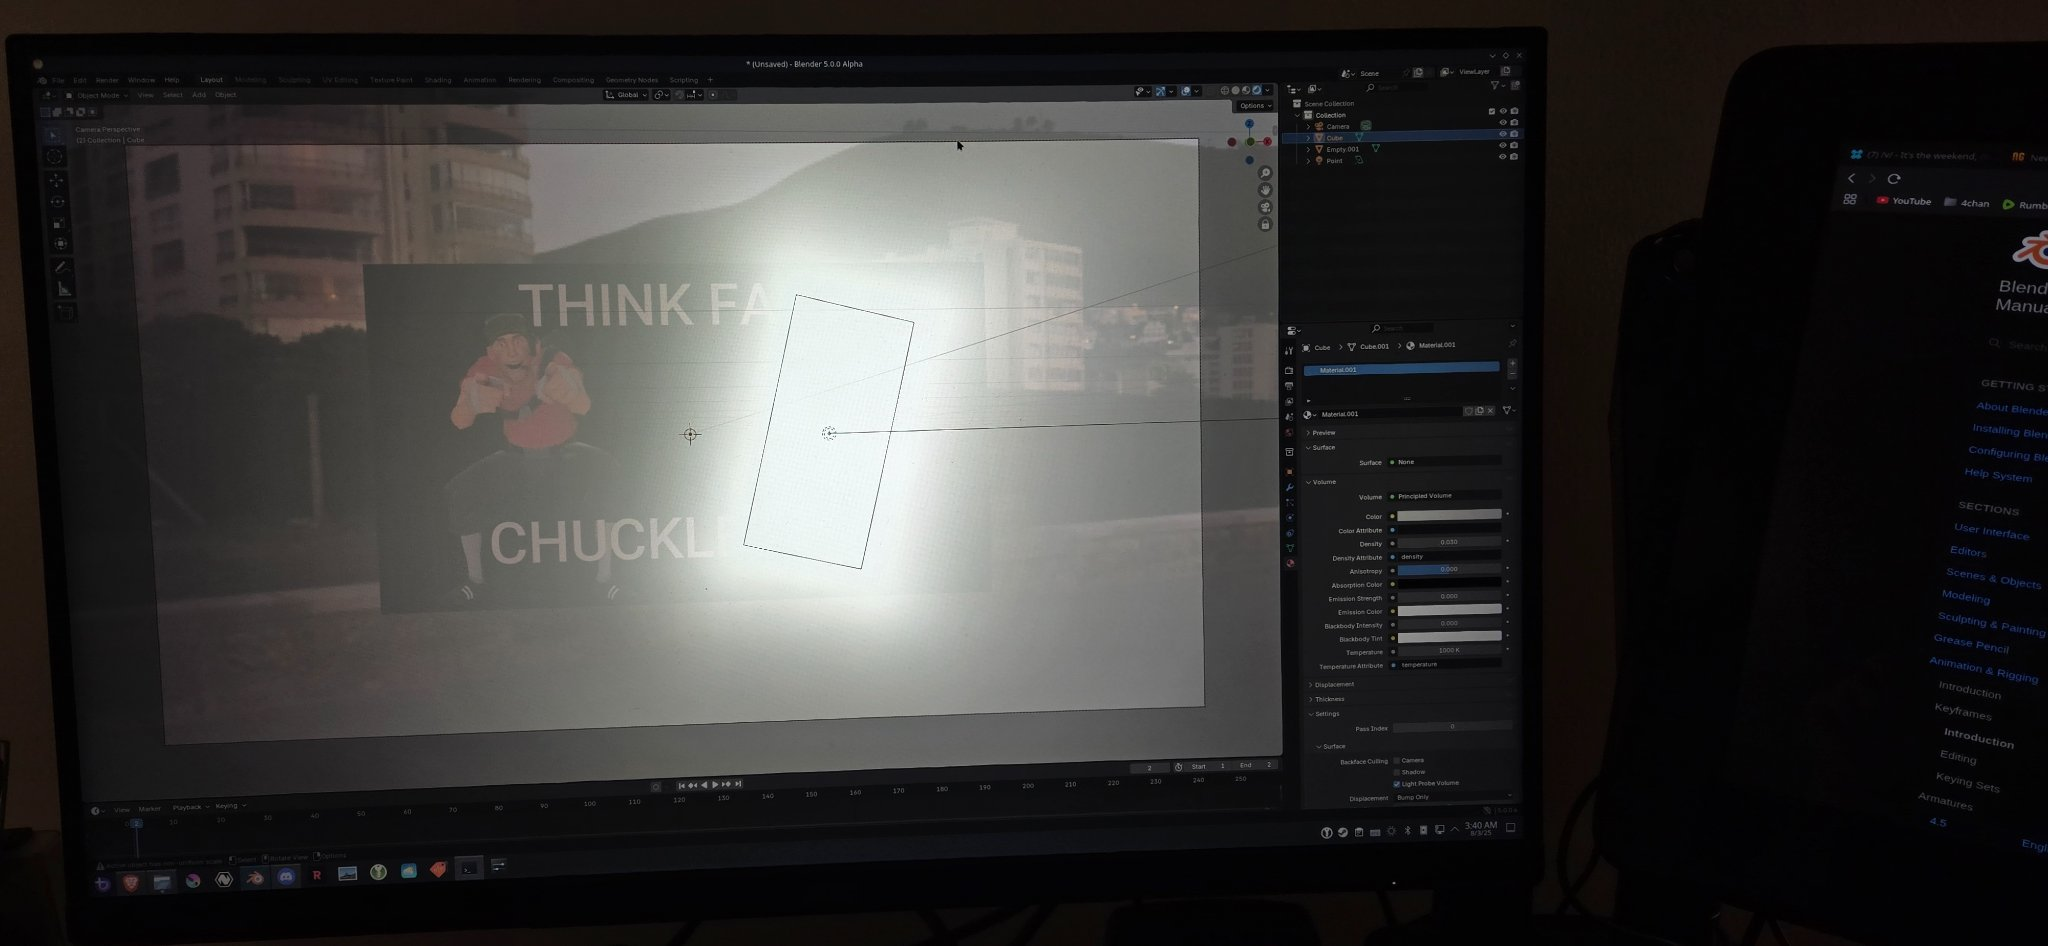The height and width of the screenshot is (946, 2048).
Task: Toggle the camera view gizmo button
Action: coord(1265,207)
